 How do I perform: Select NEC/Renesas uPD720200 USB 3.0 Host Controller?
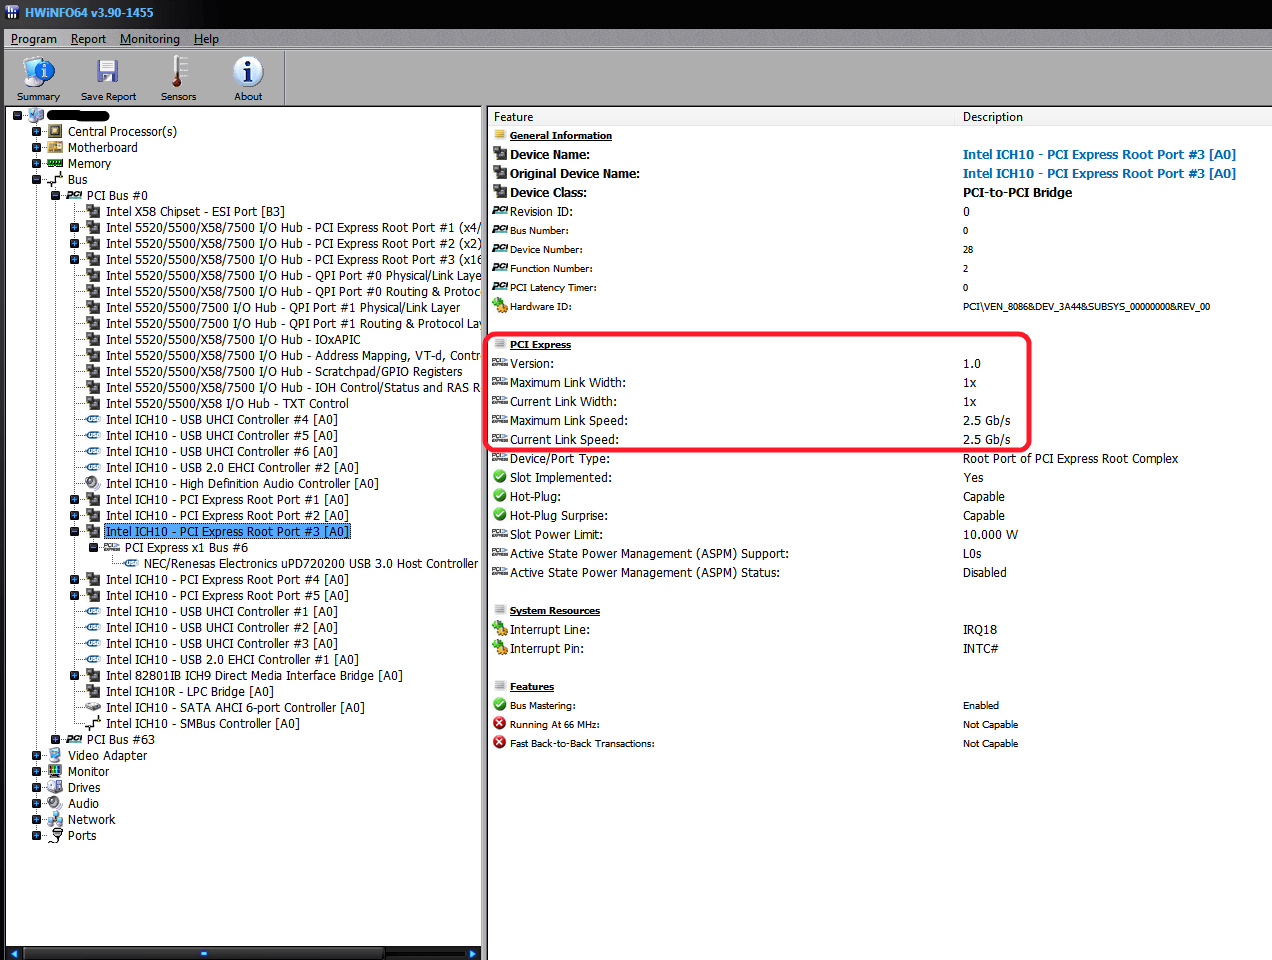[311, 563]
